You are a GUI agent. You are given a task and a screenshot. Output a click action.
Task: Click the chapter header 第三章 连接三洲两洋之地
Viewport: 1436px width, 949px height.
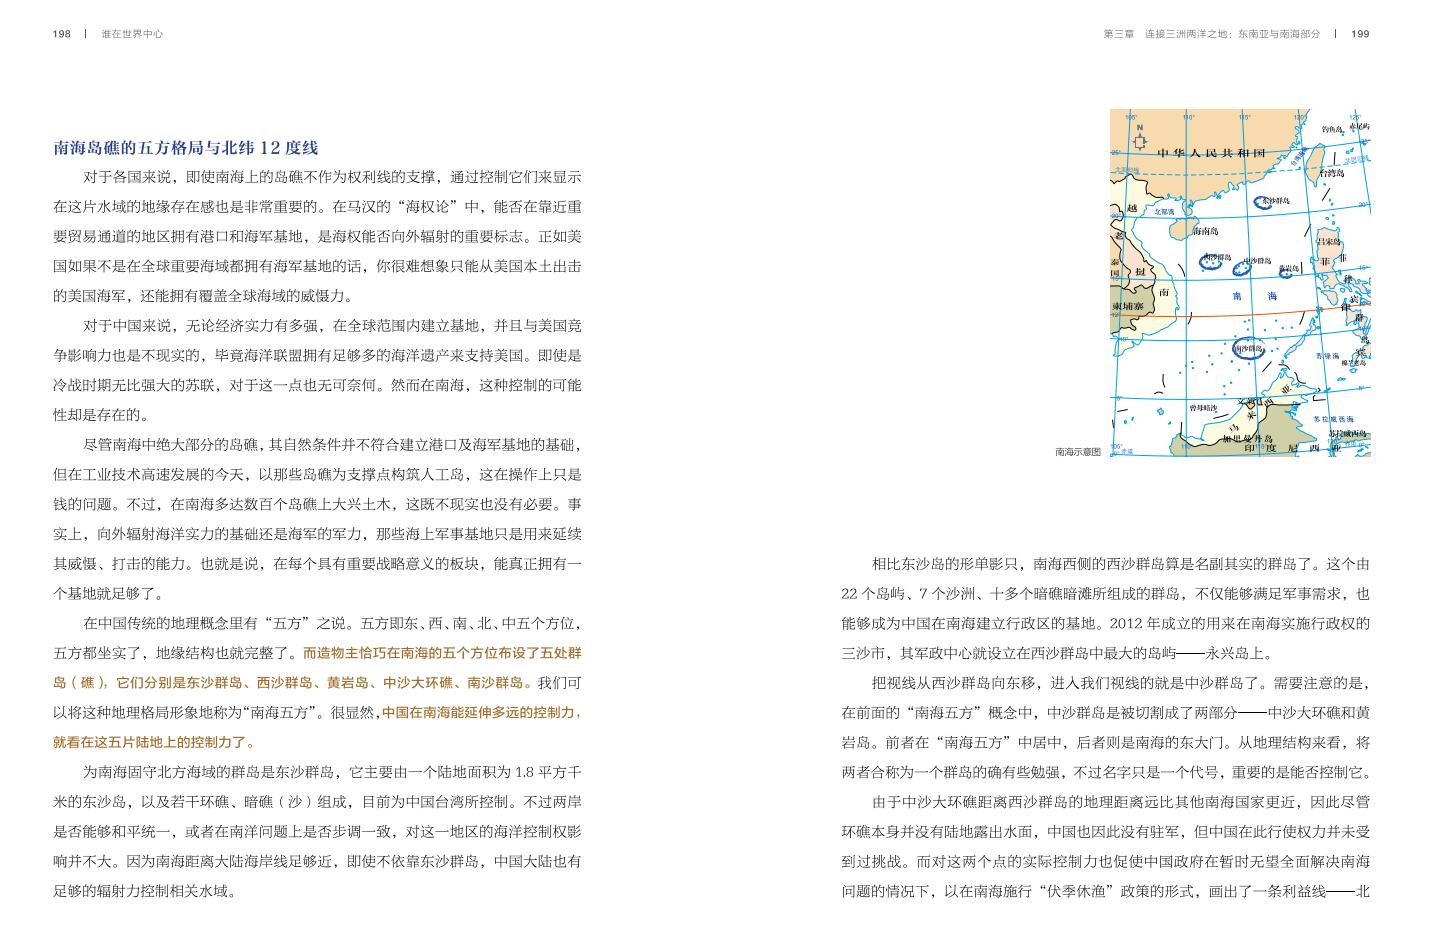pos(1211,34)
